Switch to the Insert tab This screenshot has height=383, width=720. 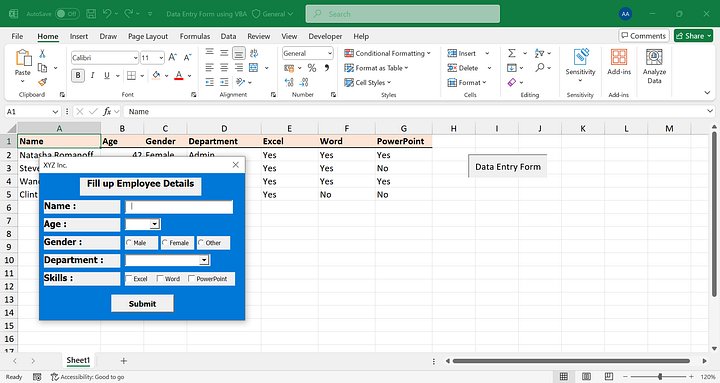click(x=79, y=36)
